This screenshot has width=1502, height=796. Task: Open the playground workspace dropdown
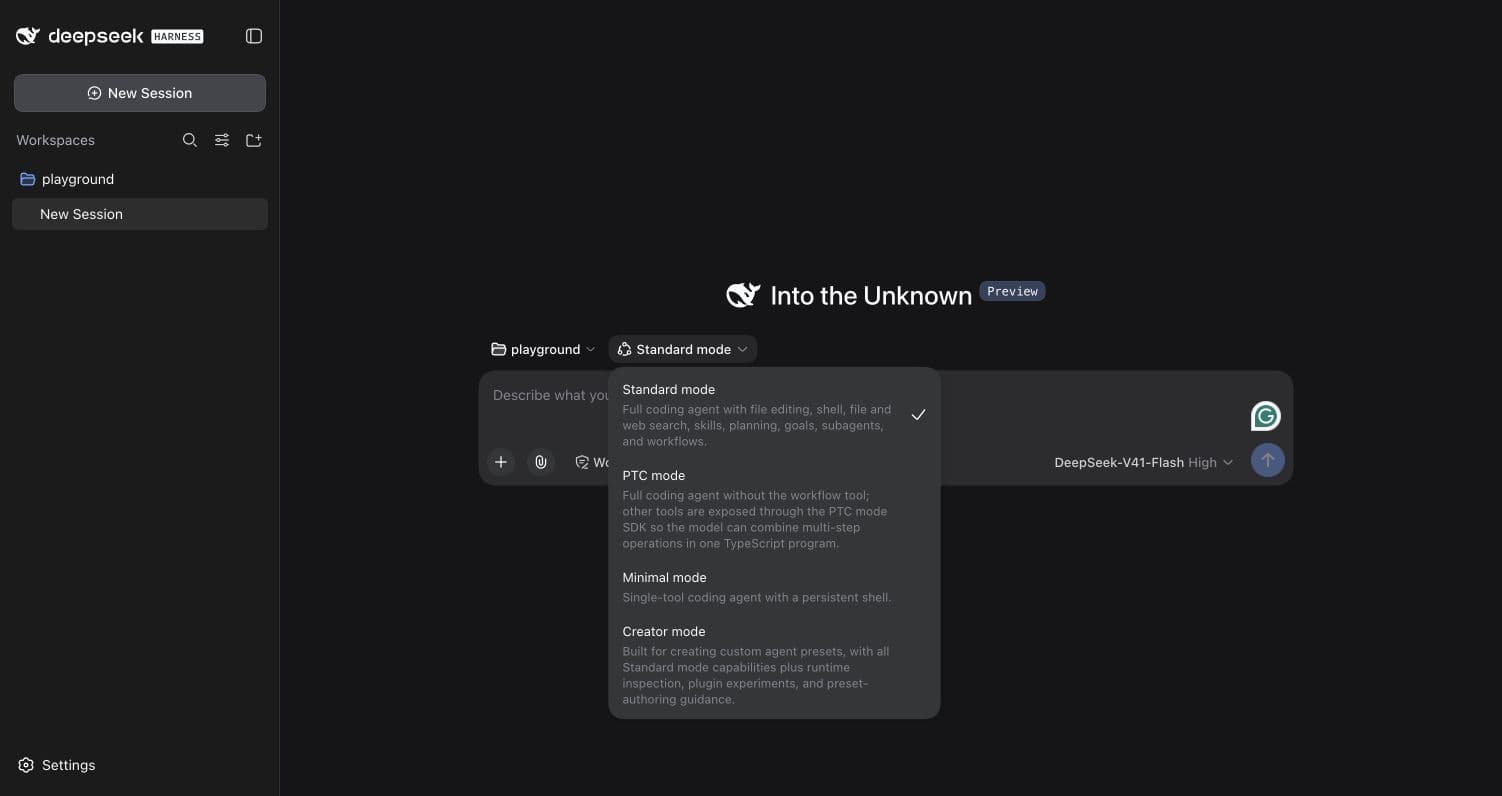[543, 349]
